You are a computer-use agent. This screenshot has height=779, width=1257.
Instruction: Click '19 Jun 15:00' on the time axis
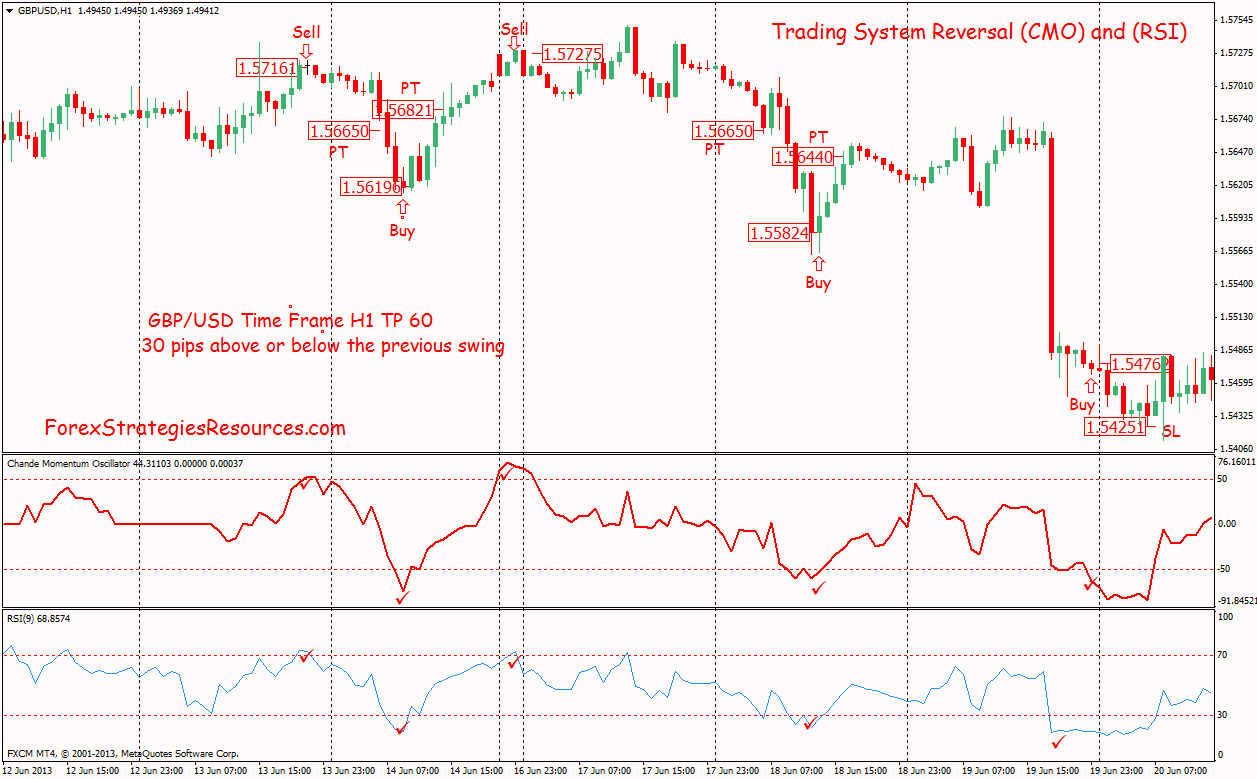tap(1051, 771)
